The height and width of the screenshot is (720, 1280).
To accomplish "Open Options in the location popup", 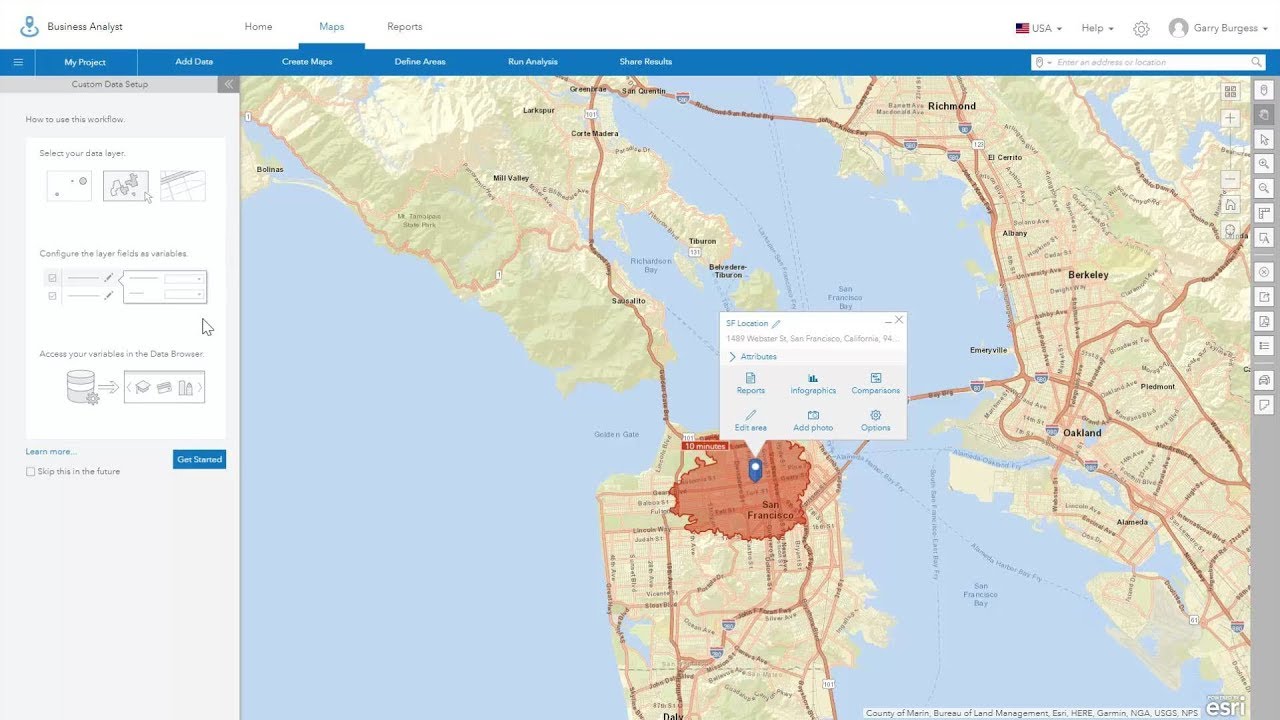I will tap(875, 421).
